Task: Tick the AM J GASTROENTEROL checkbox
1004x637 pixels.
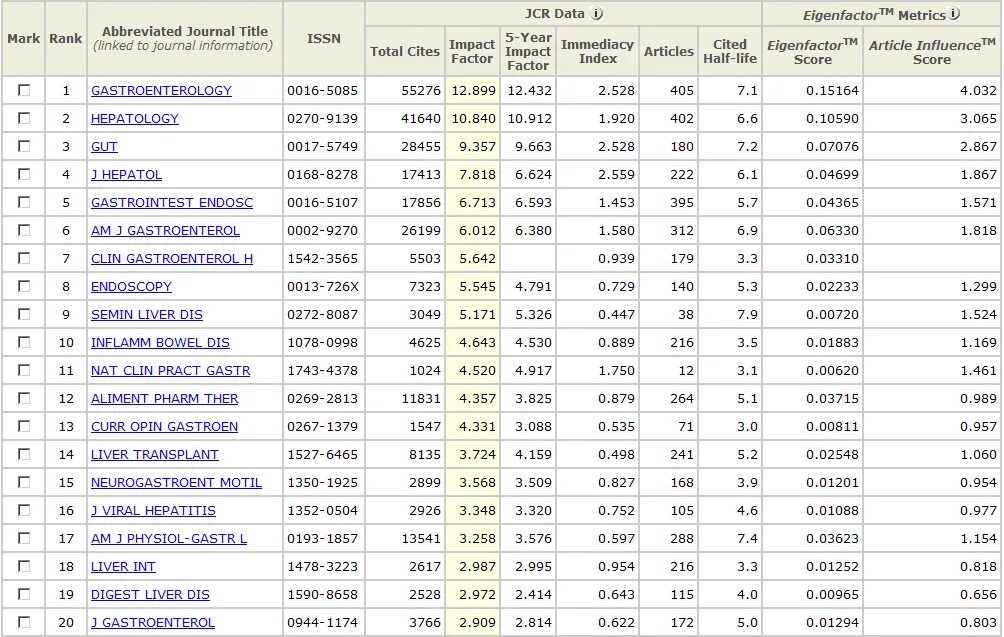Action: pyautogui.click(x=24, y=230)
